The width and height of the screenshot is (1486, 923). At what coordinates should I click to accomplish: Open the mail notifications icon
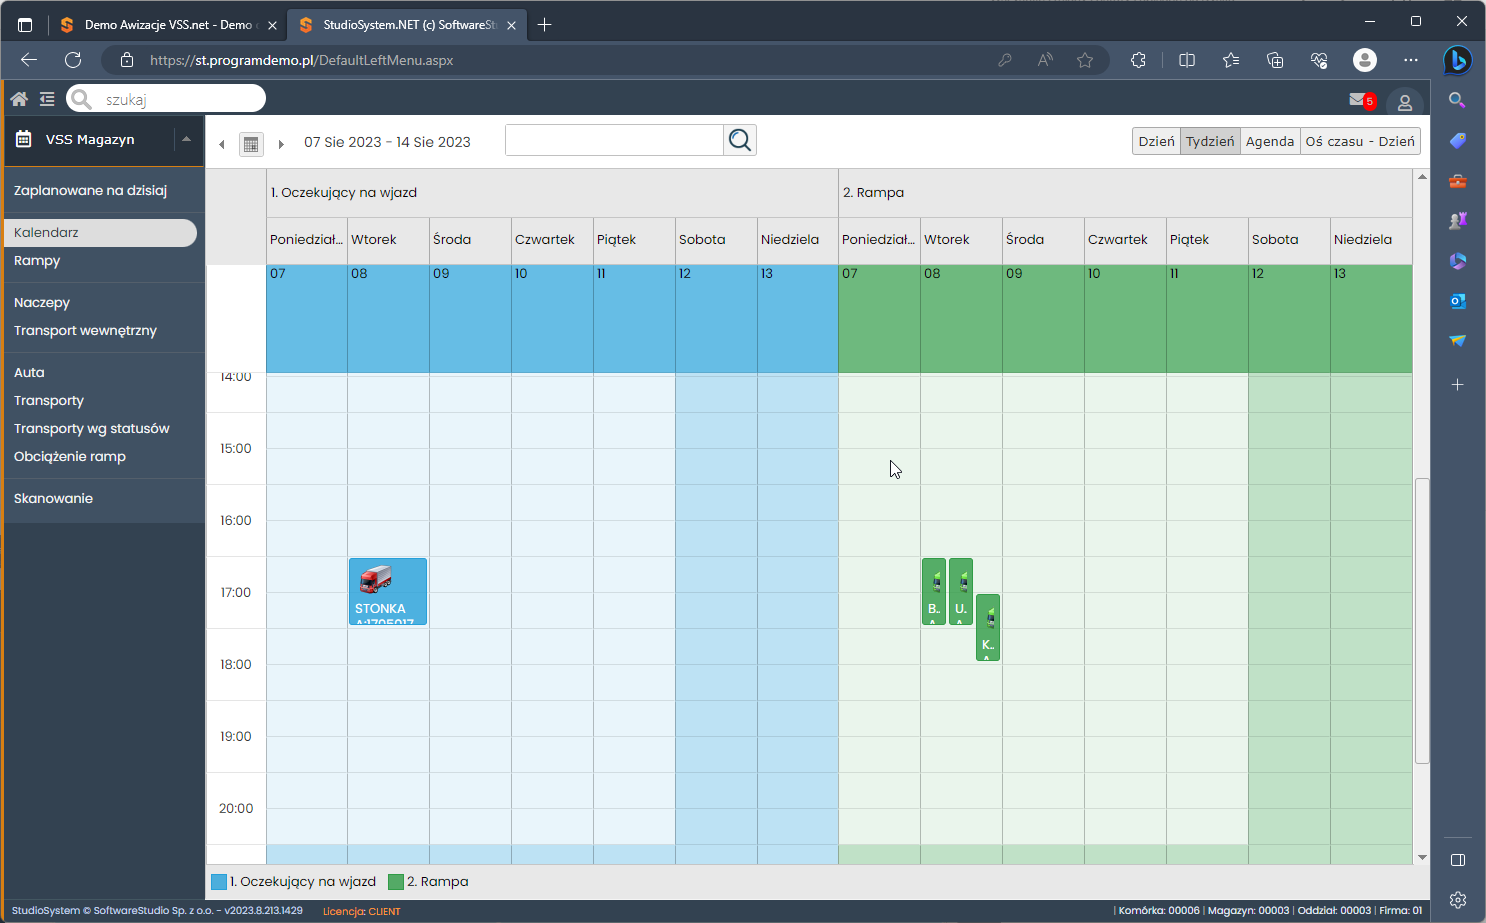point(1359,100)
